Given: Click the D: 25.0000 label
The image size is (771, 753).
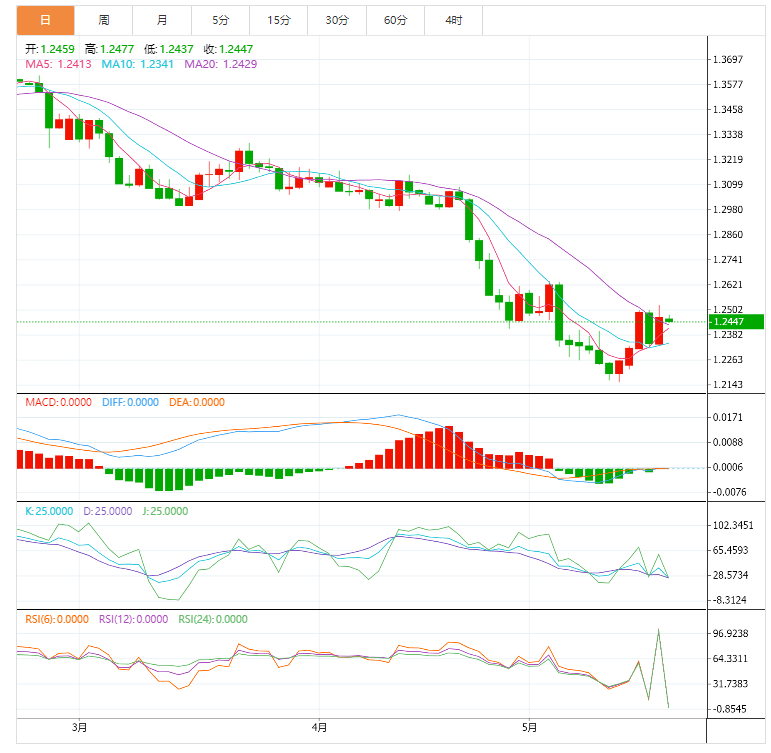Looking at the screenshot, I should (108, 511).
